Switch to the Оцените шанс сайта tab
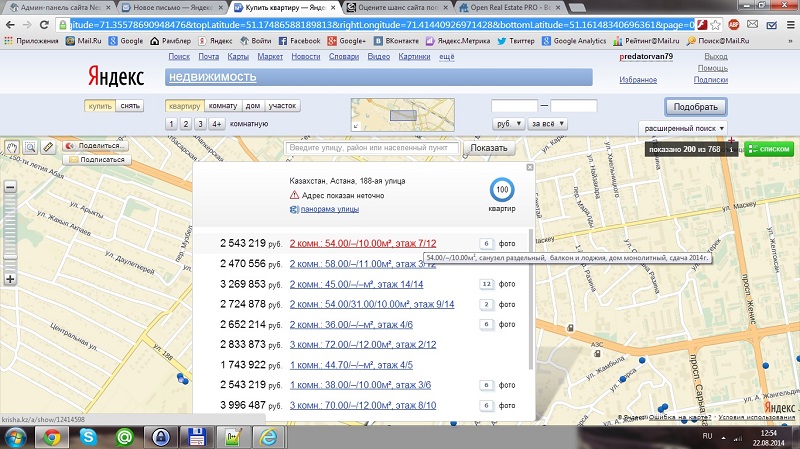The height and width of the screenshot is (449, 800). (398, 8)
